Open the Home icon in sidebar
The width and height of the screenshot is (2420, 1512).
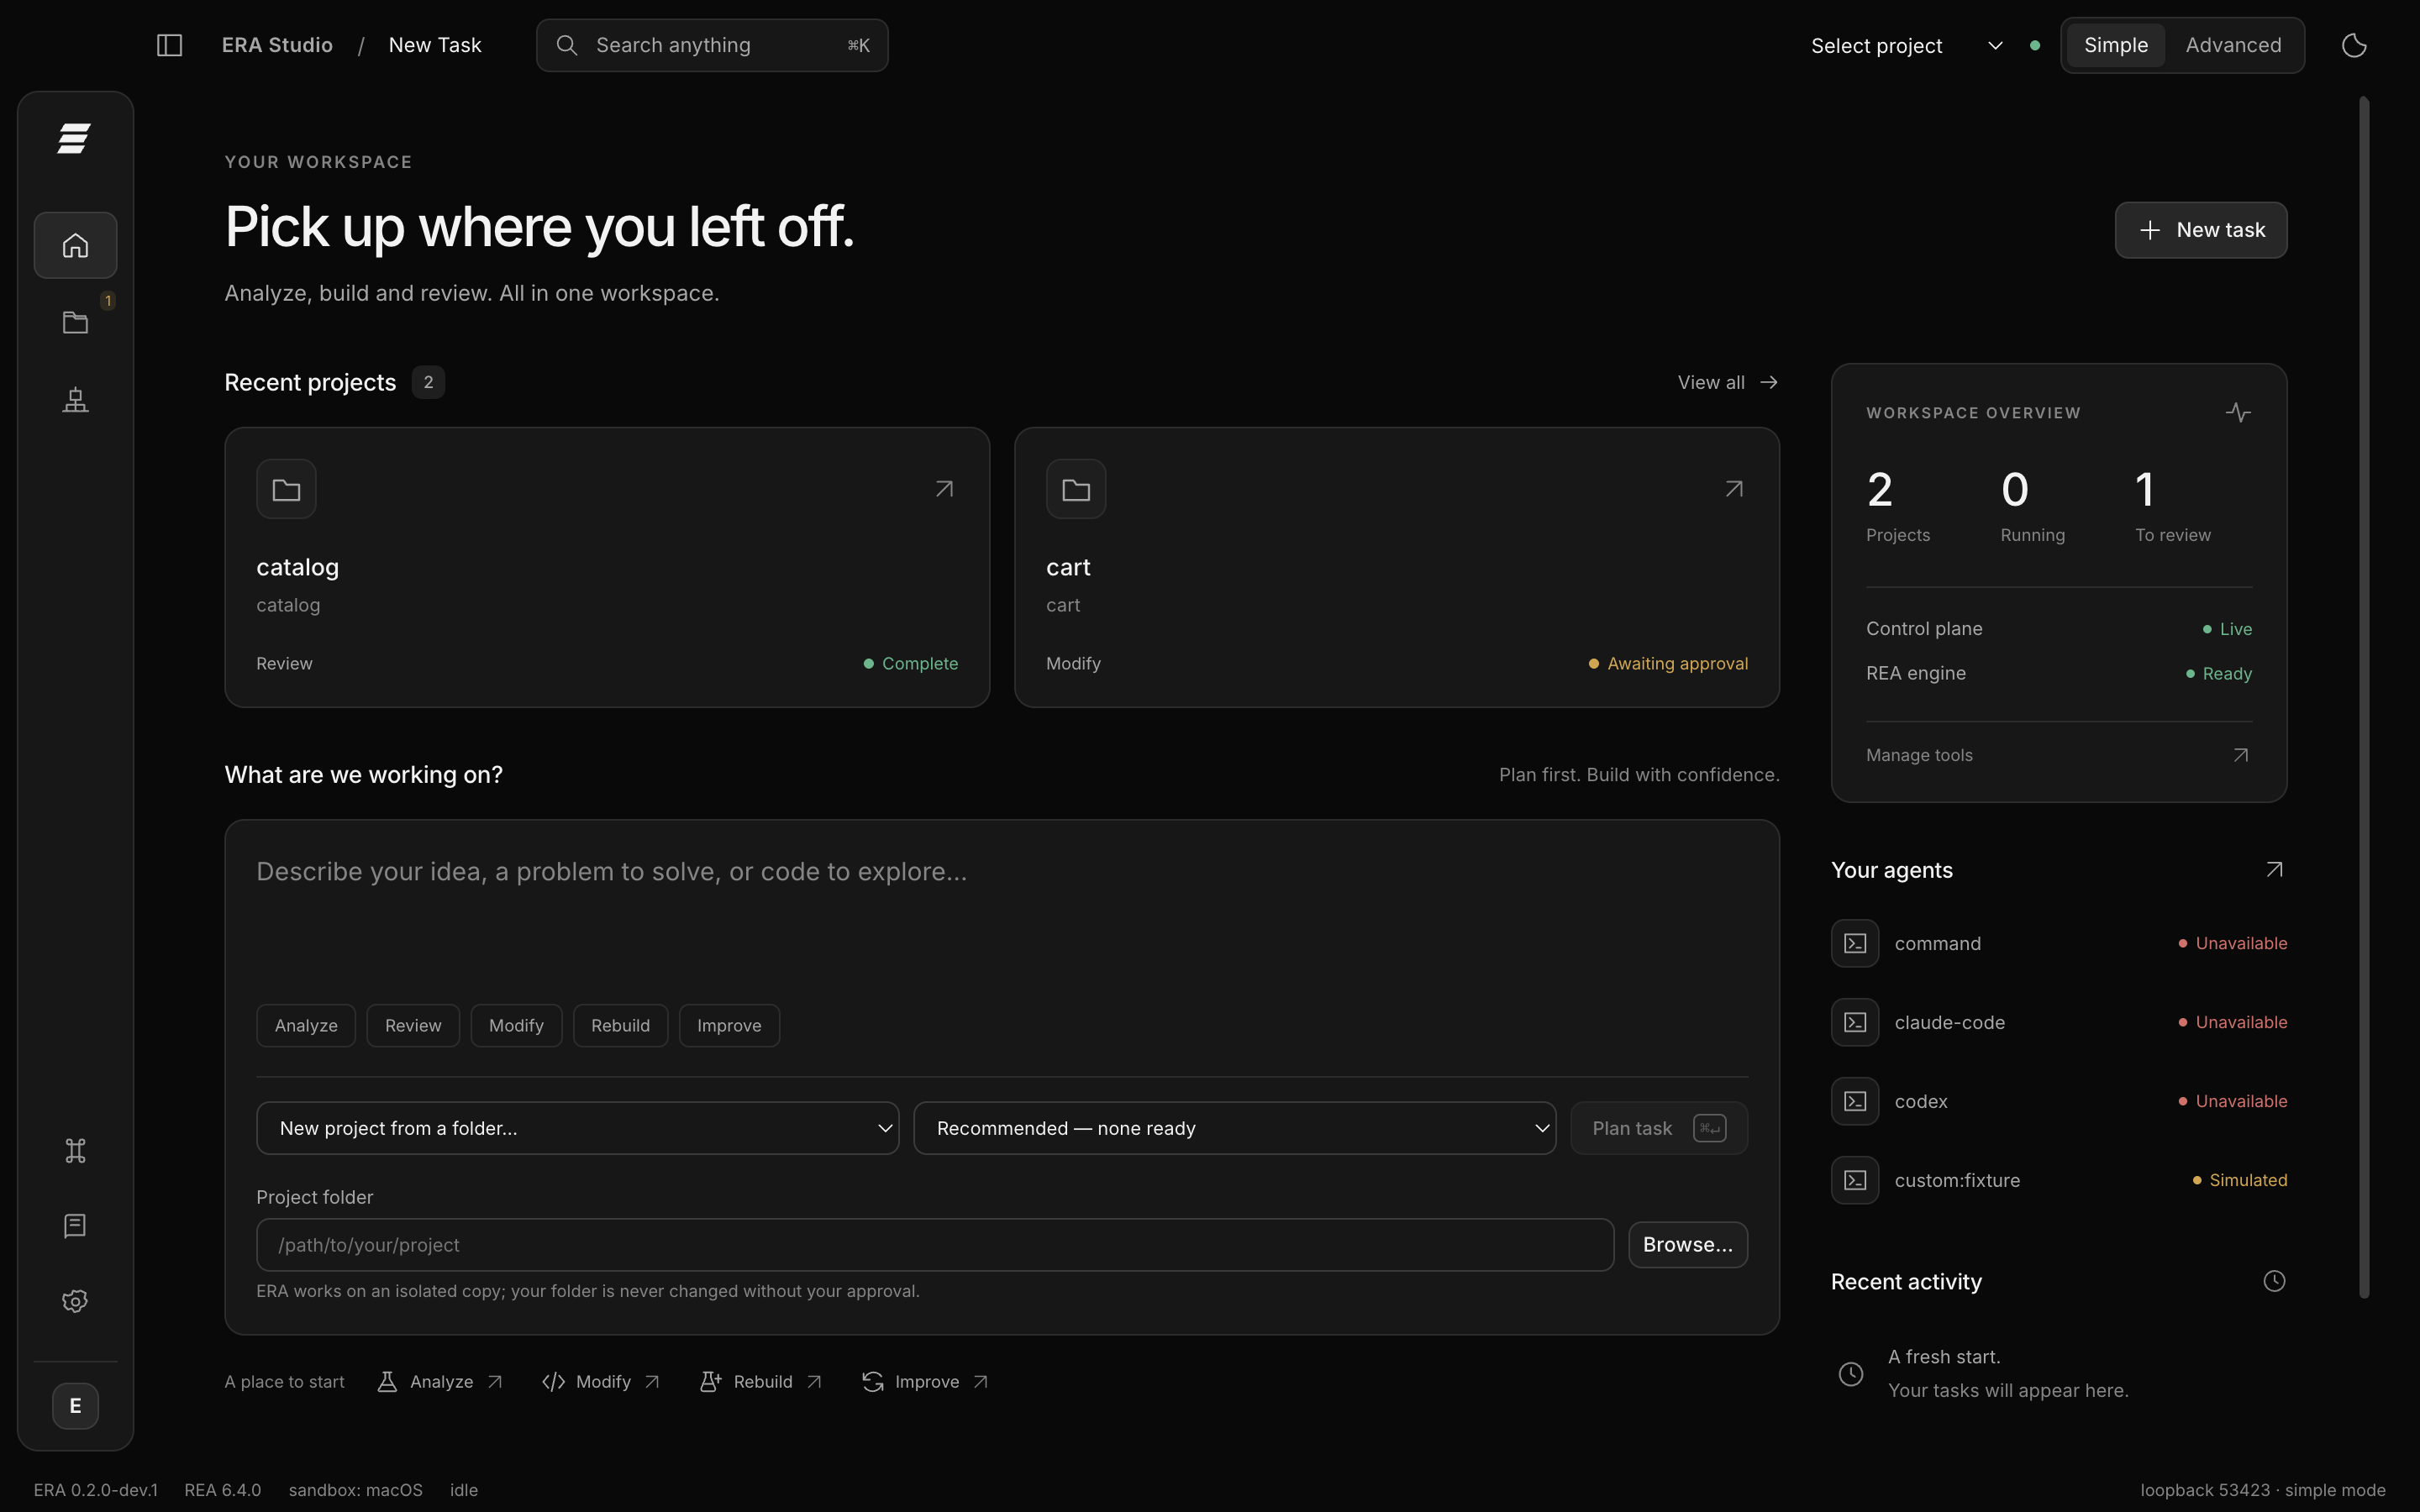tap(75, 245)
